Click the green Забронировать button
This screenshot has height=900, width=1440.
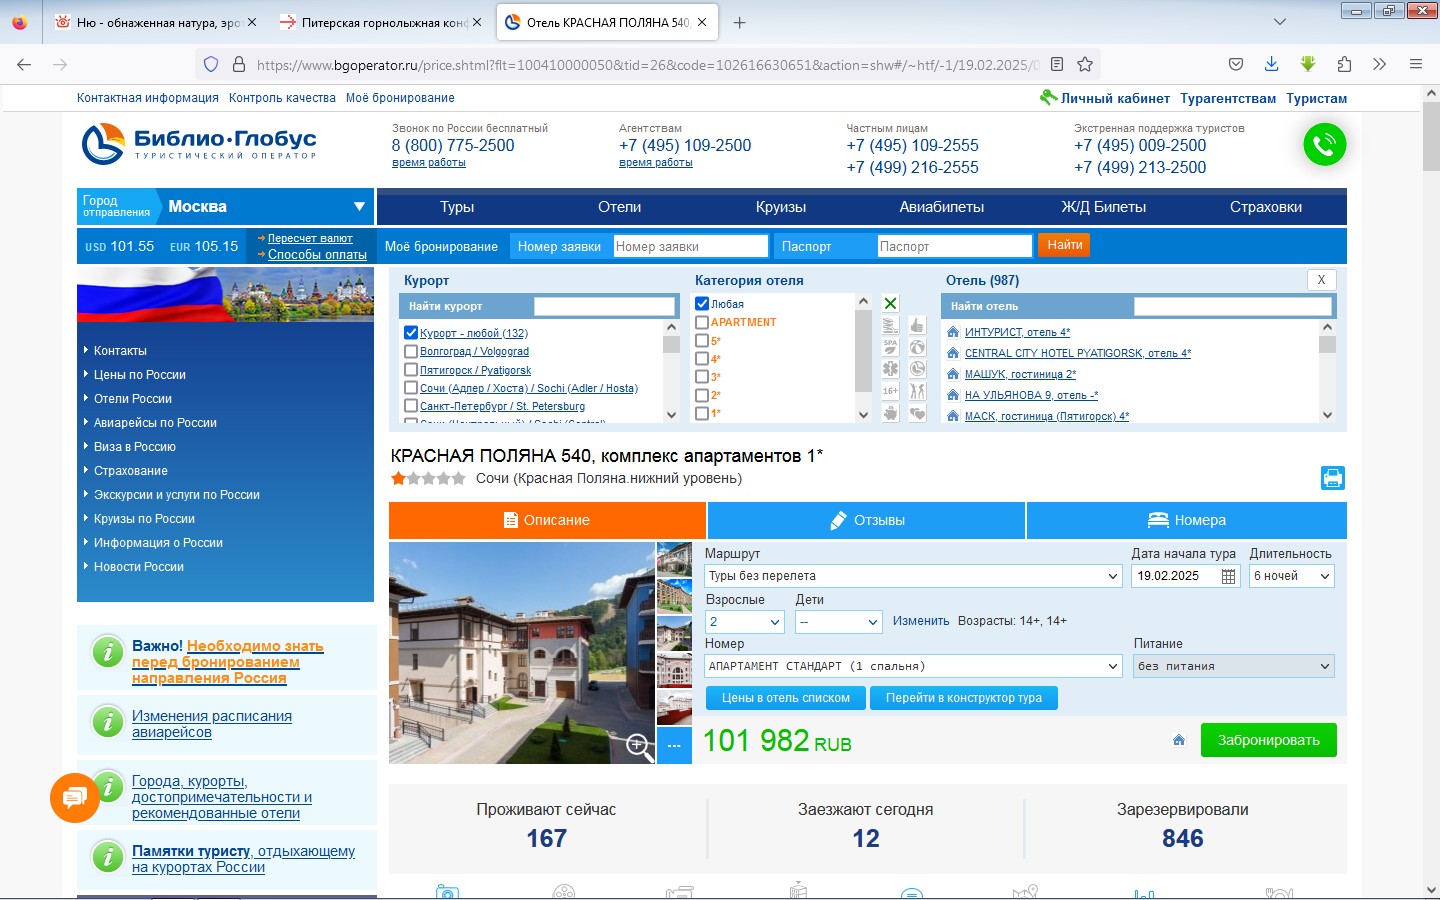(1269, 740)
